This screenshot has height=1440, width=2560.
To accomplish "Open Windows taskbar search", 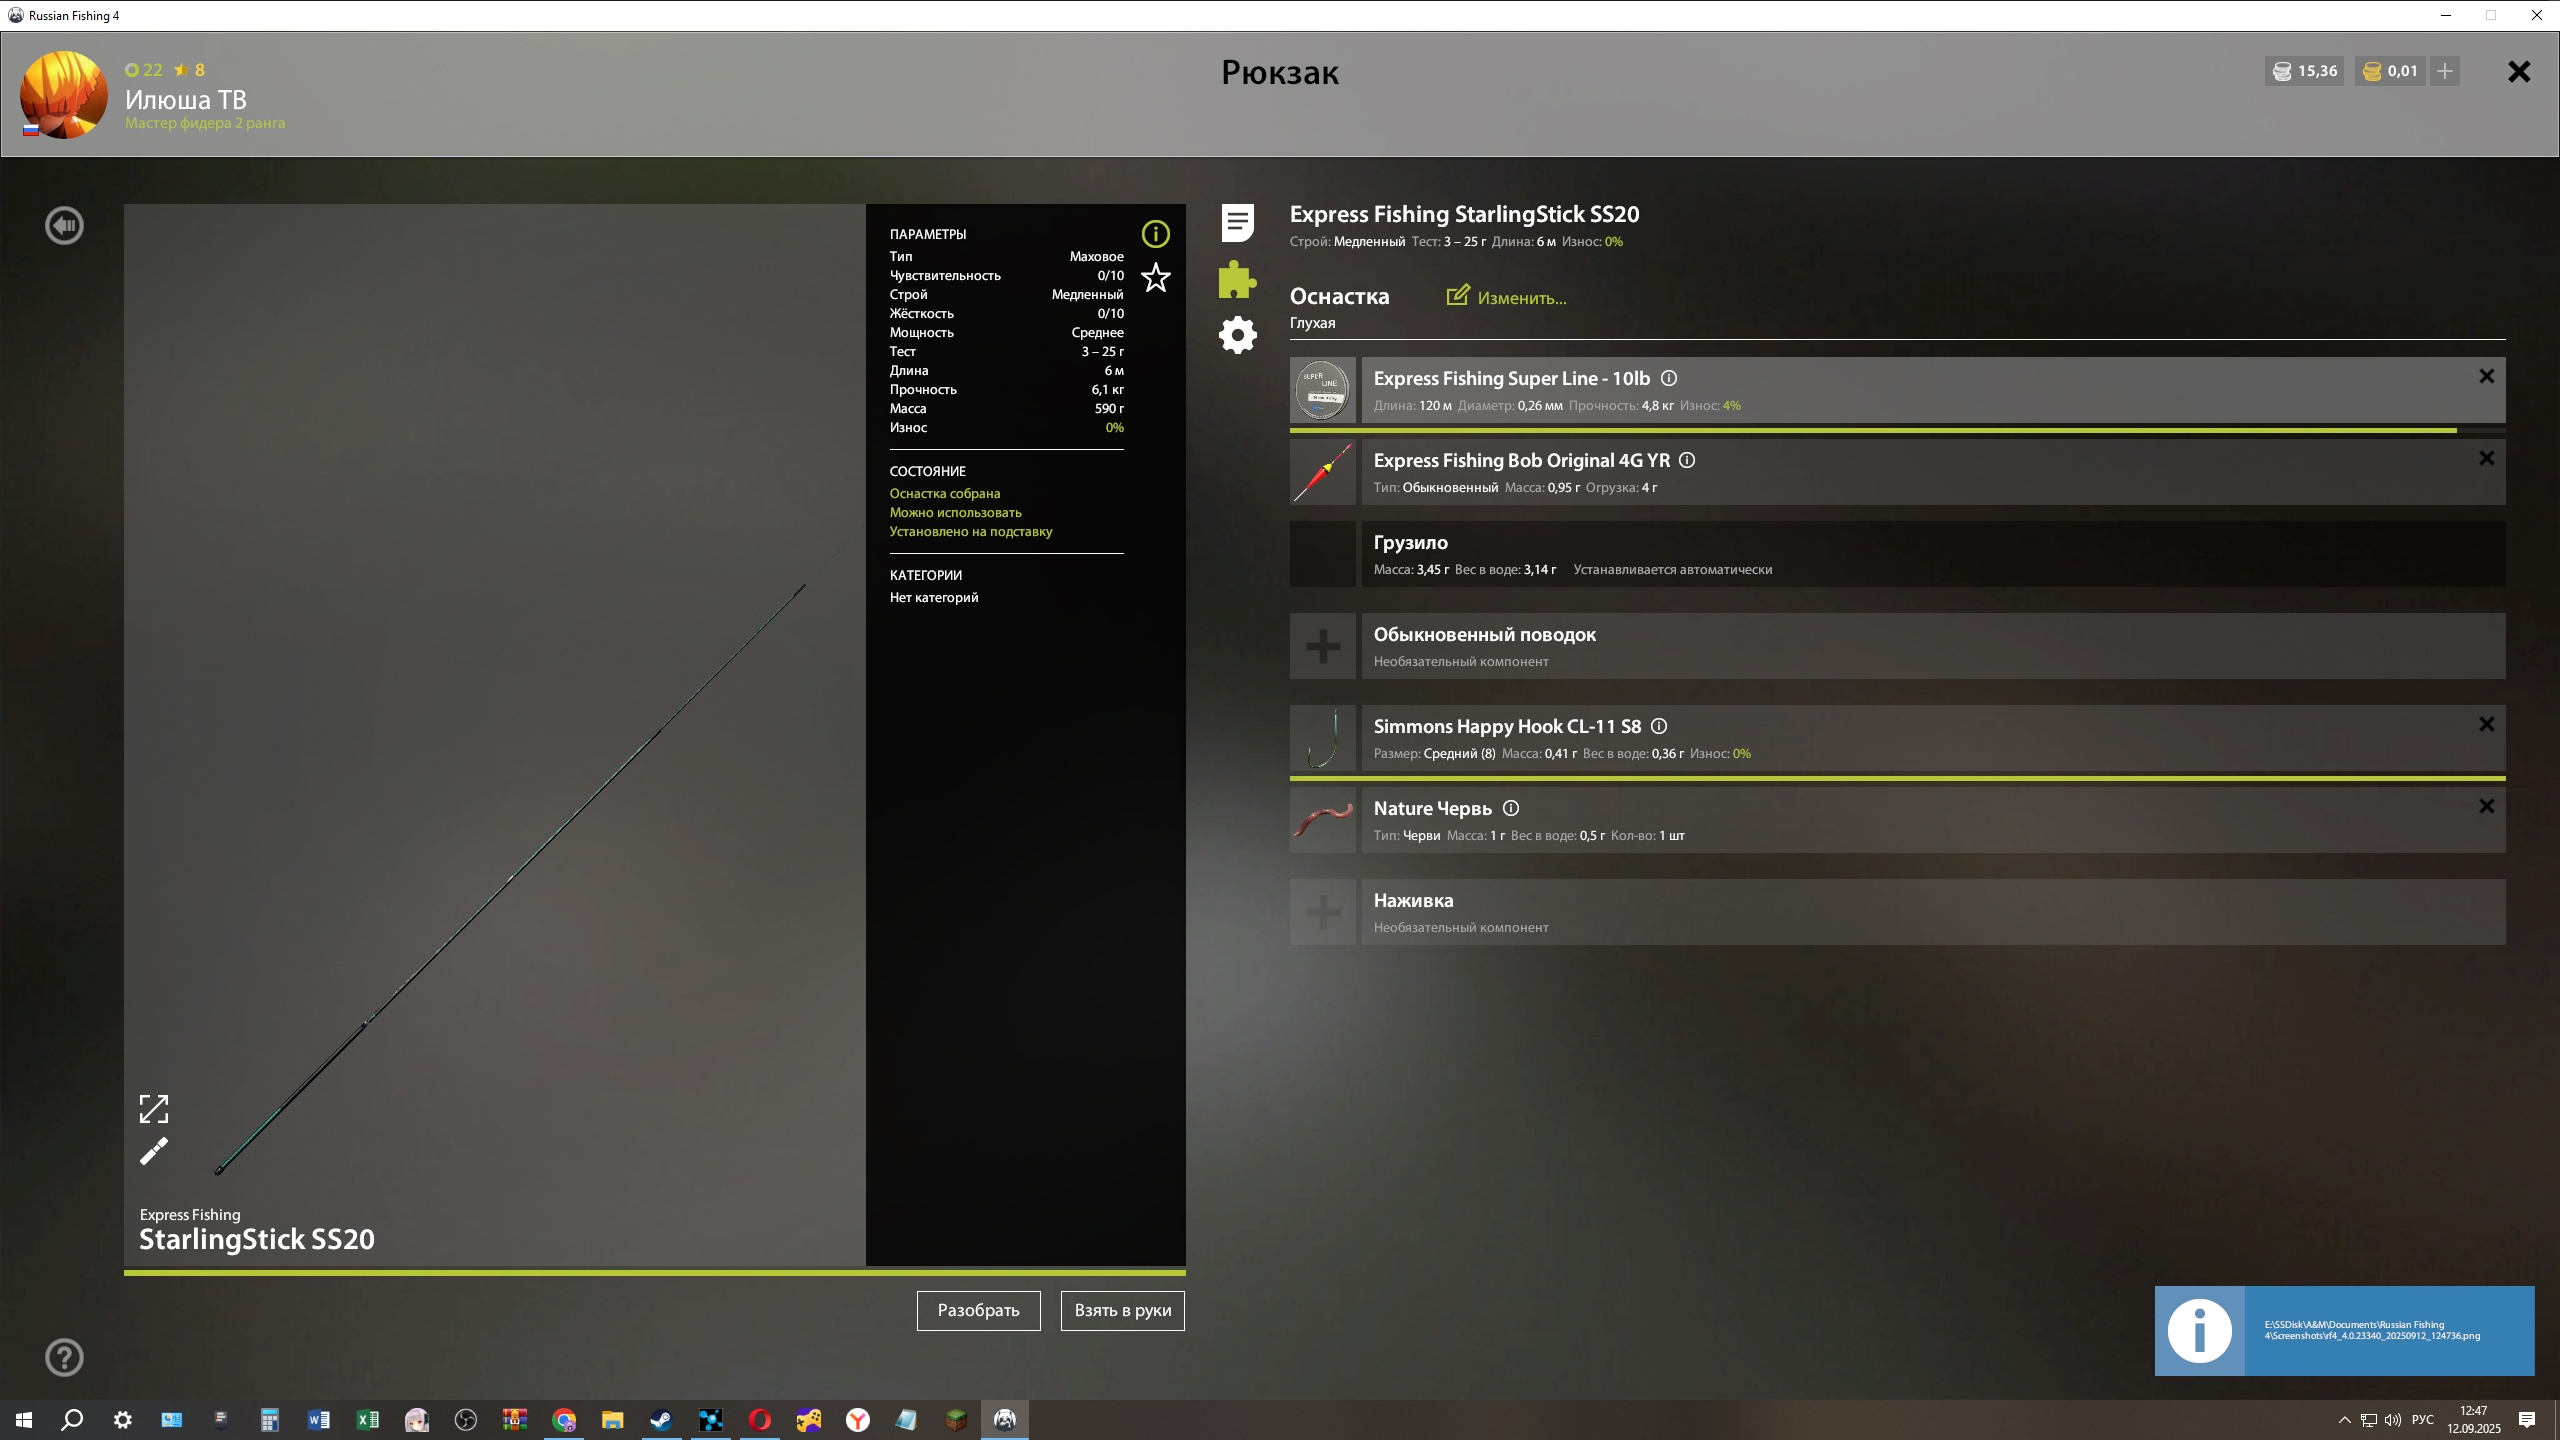I will 72,1419.
